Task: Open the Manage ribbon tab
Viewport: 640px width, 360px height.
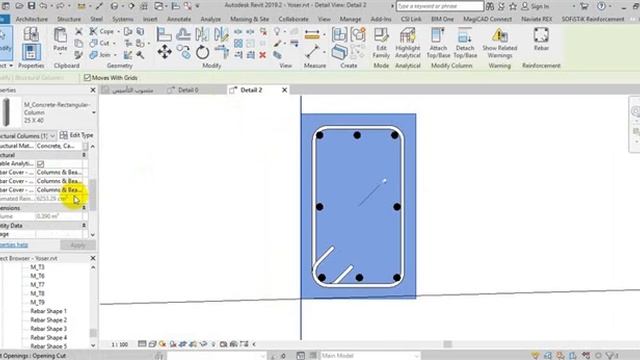Action: click(350, 19)
